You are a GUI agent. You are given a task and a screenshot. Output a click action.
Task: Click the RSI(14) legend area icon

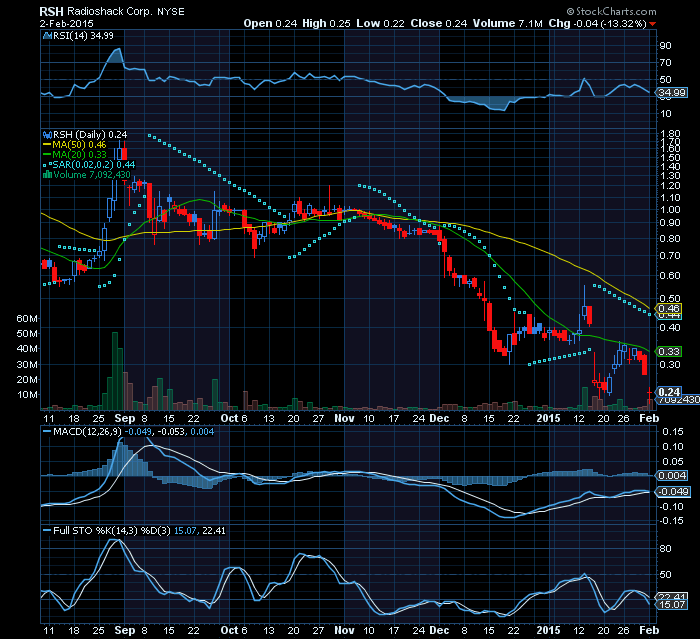[x=47, y=36]
